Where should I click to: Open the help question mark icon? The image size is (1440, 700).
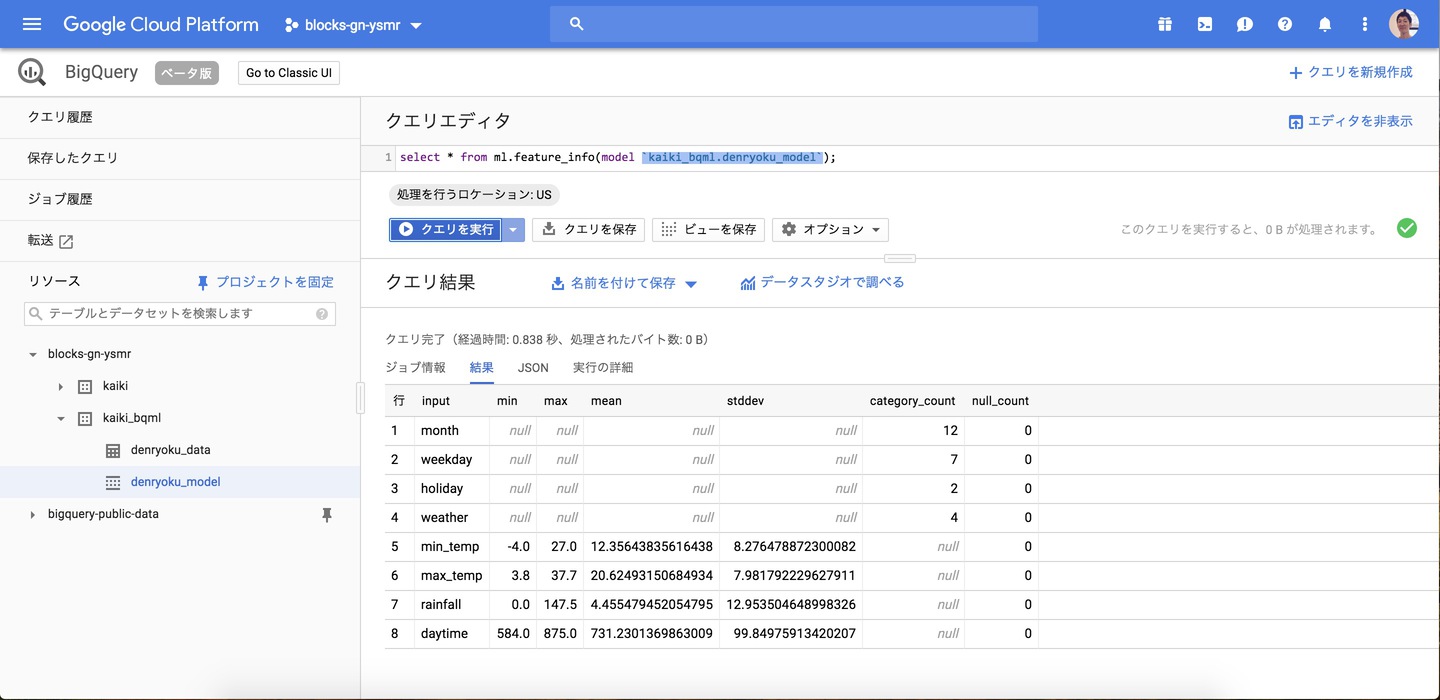(x=1285, y=24)
